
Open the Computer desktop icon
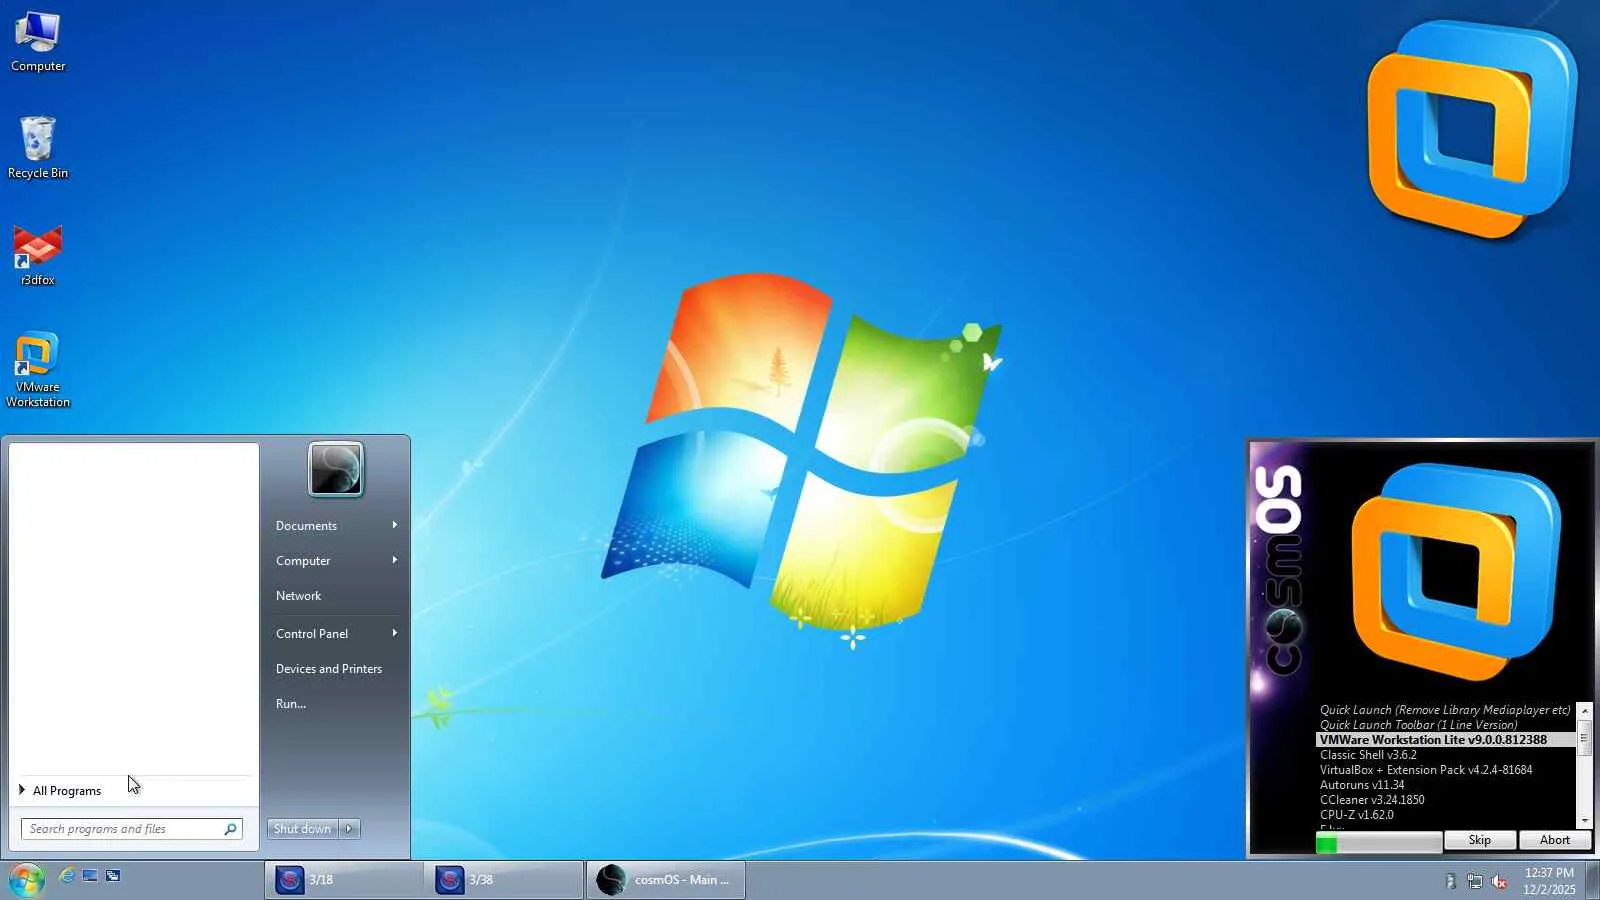(38, 42)
